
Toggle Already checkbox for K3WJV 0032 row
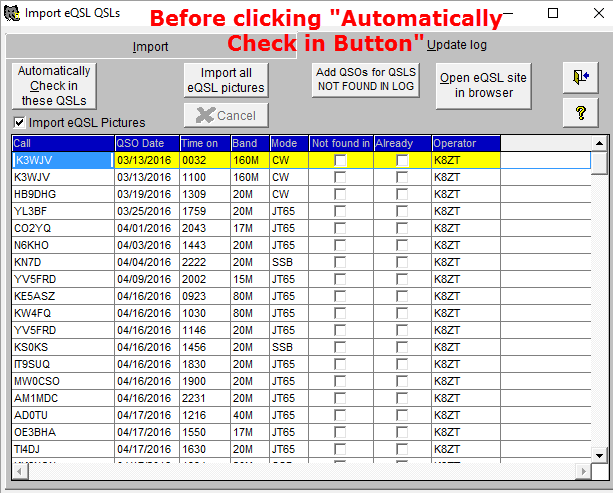tap(402, 160)
